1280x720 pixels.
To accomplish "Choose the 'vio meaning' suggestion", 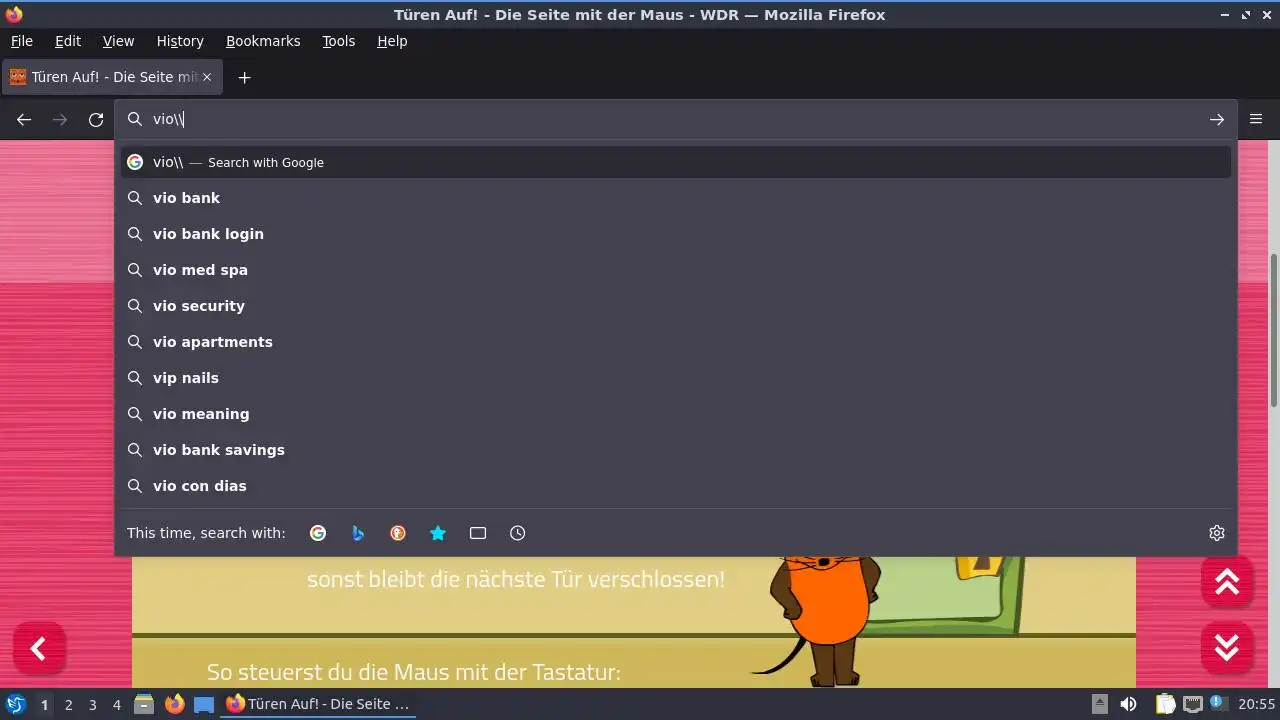I will [x=676, y=414].
